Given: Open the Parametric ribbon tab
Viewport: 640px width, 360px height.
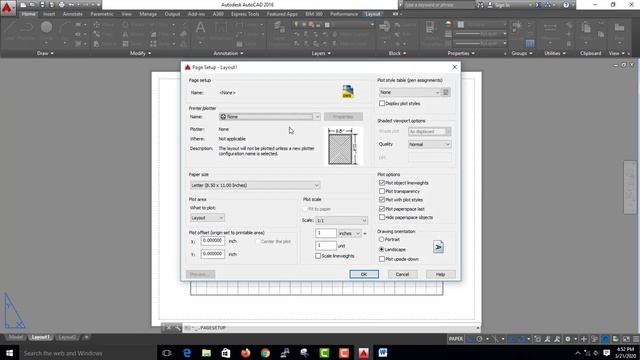Looking at the screenshot, I should [x=102, y=14].
